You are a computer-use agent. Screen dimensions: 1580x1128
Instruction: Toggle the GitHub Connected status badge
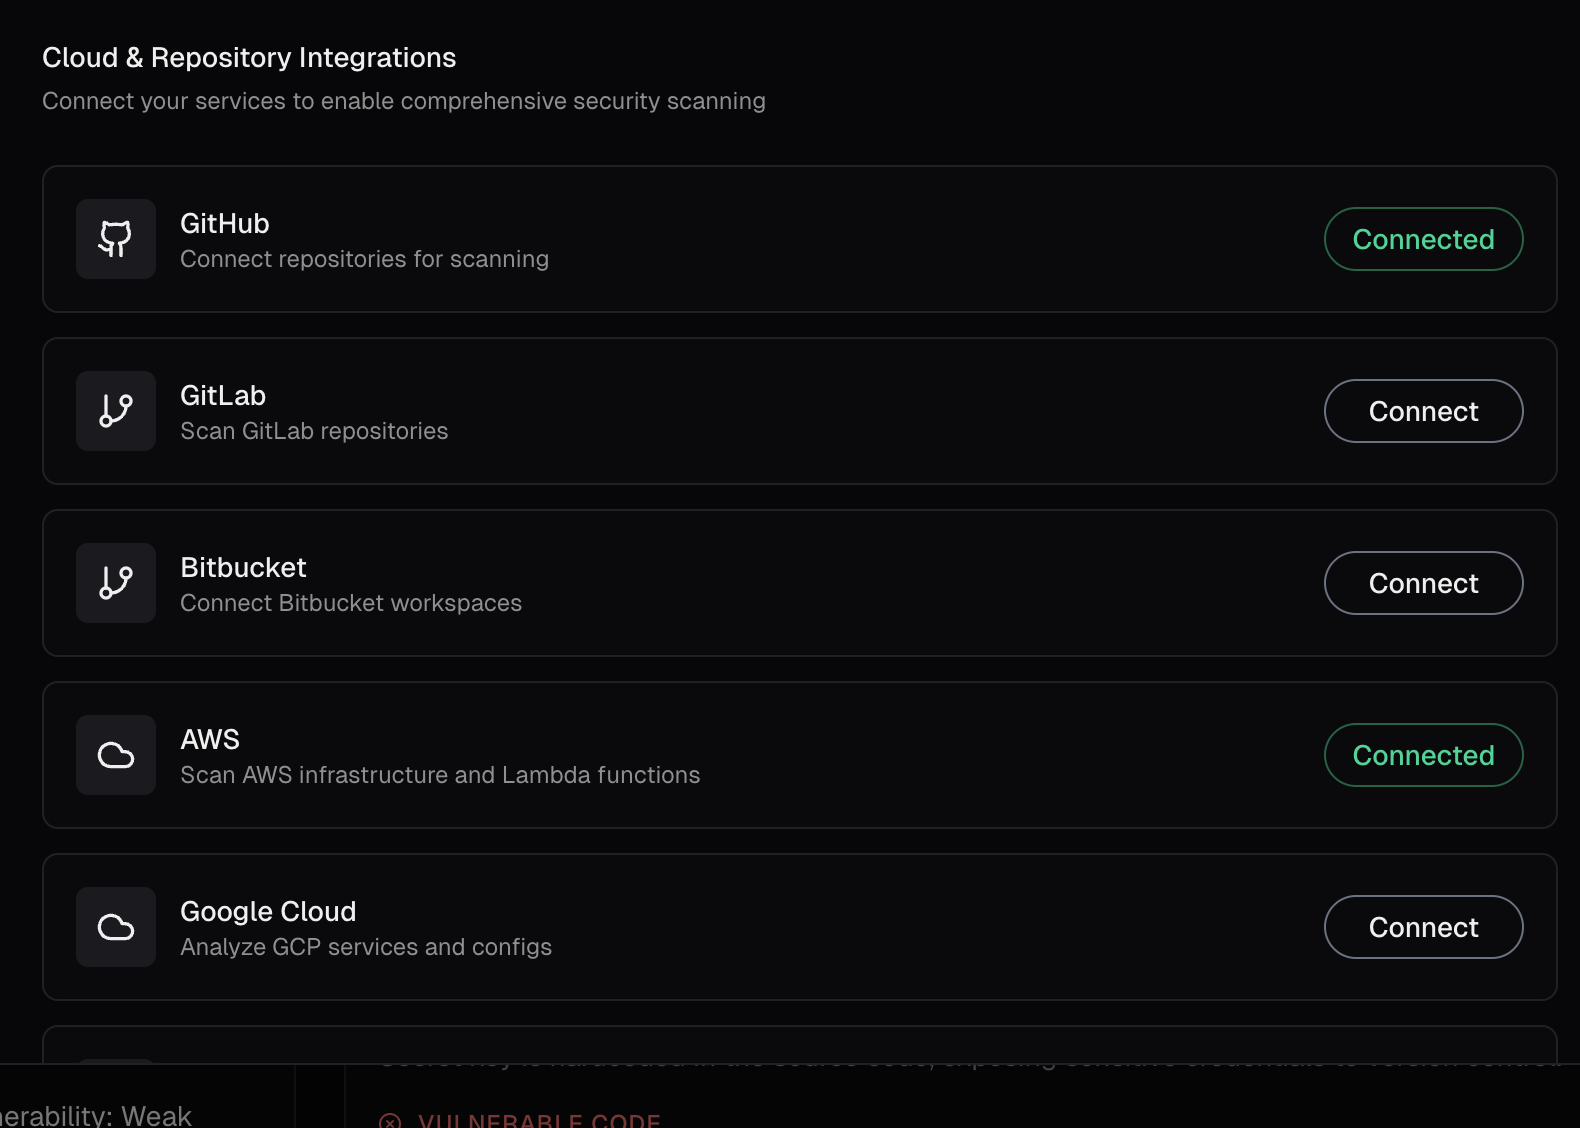(x=1423, y=239)
